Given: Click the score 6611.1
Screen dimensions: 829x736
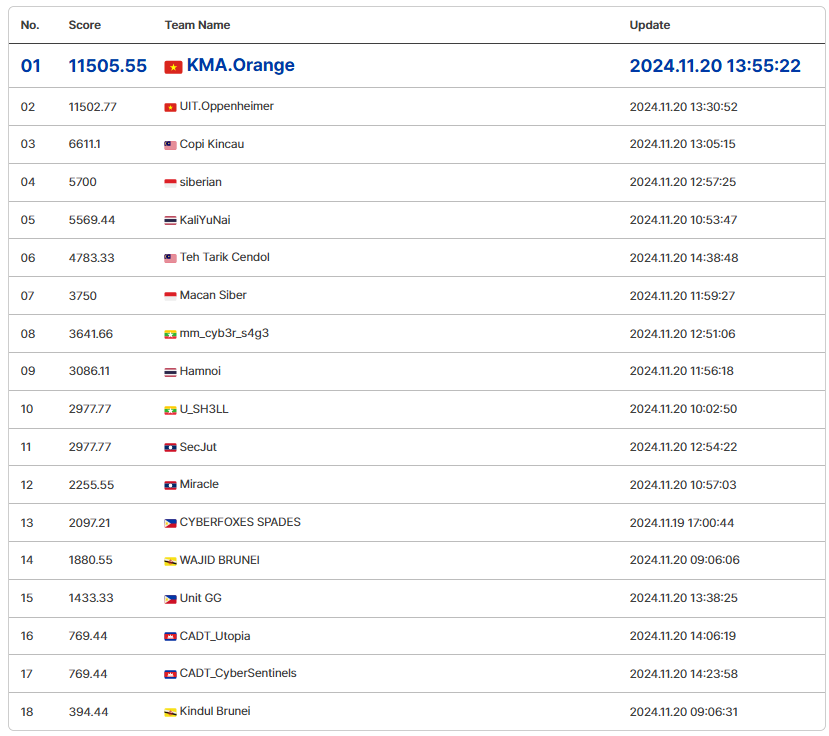Looking at the screenshot, I should coord(85,144).
